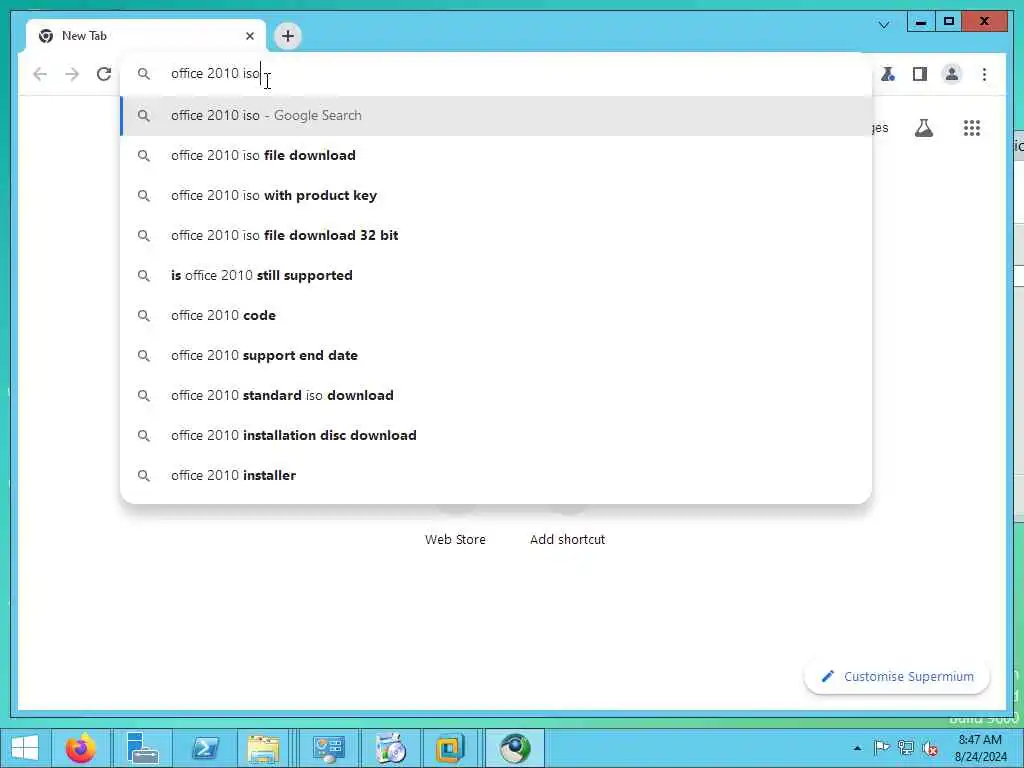Toggle the side panel icon
The width and height of the screenshot is (1024, 768).
[x=920, y=74]
